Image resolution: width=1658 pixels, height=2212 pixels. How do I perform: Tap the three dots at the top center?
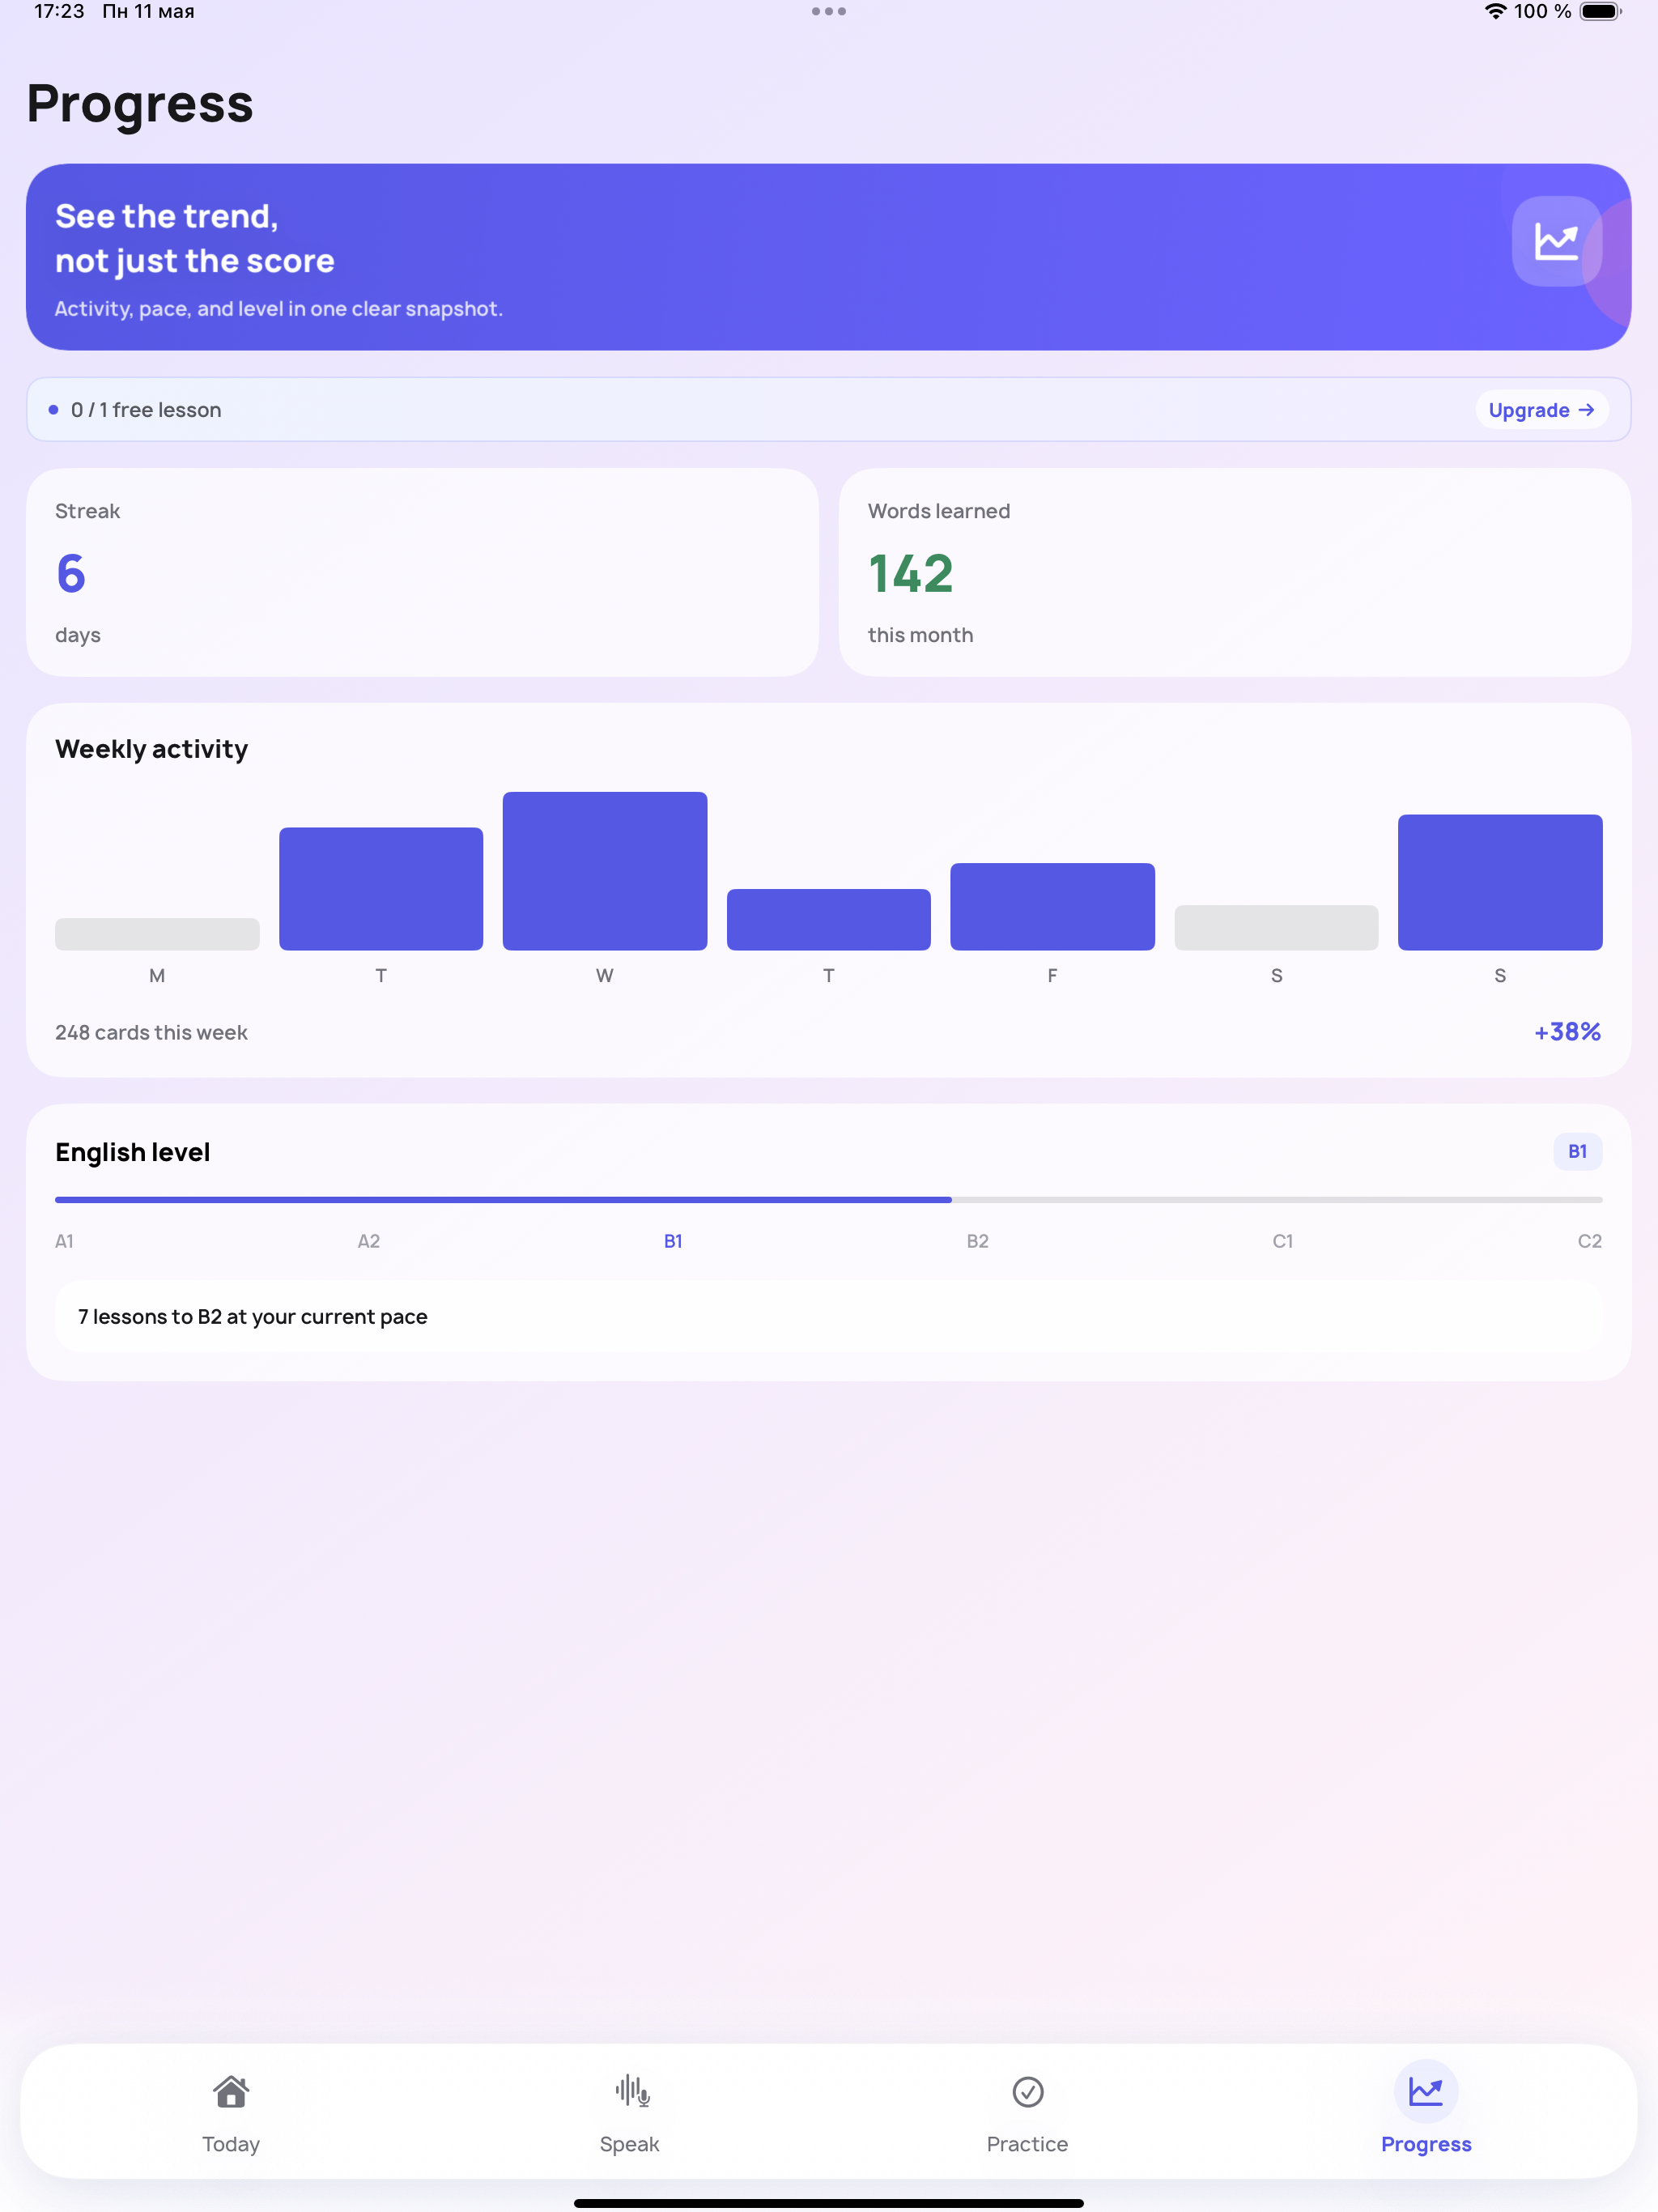click(829, 11)
